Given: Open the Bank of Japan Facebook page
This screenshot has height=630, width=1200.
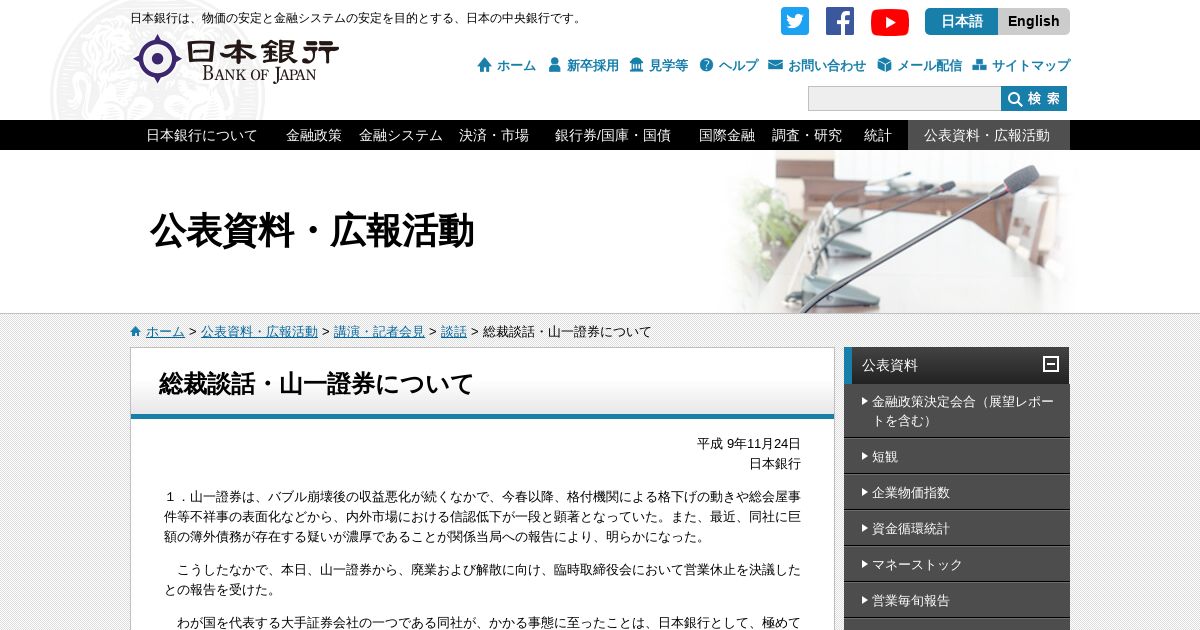Looking at the screenshot, I should [840, 21].
